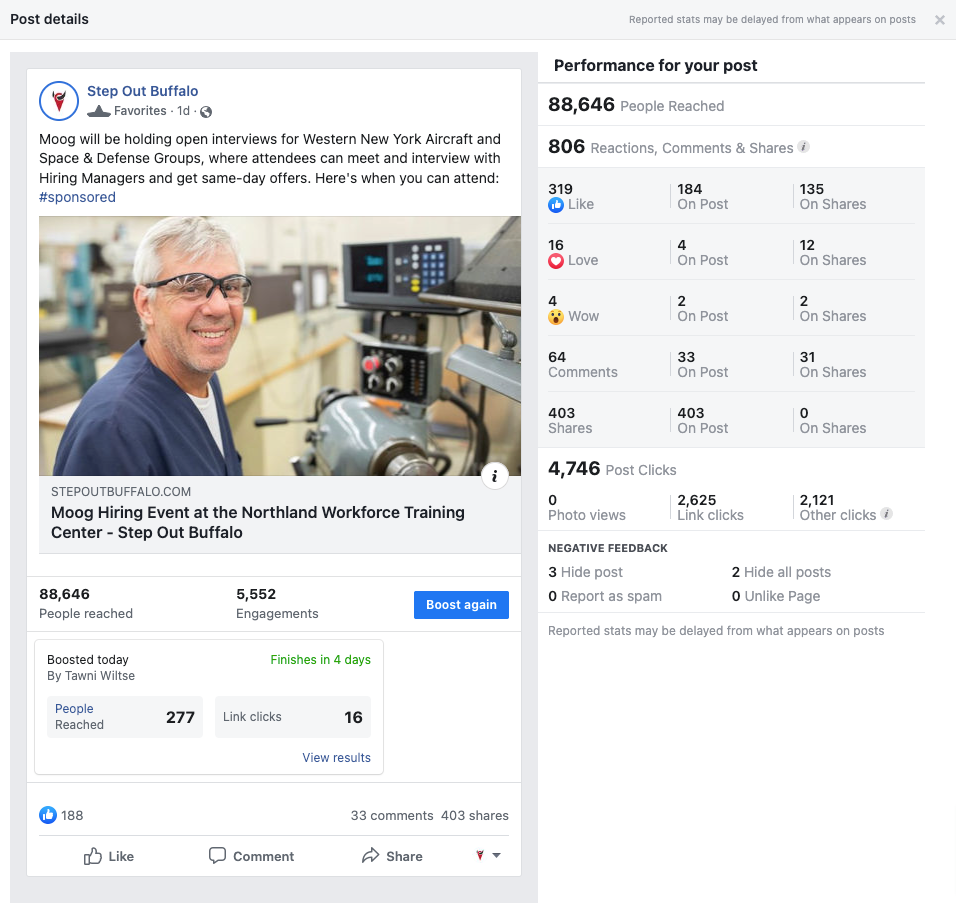
Task: Open the Step Out Buffalo page name link
Action: (x=143, y=91)
